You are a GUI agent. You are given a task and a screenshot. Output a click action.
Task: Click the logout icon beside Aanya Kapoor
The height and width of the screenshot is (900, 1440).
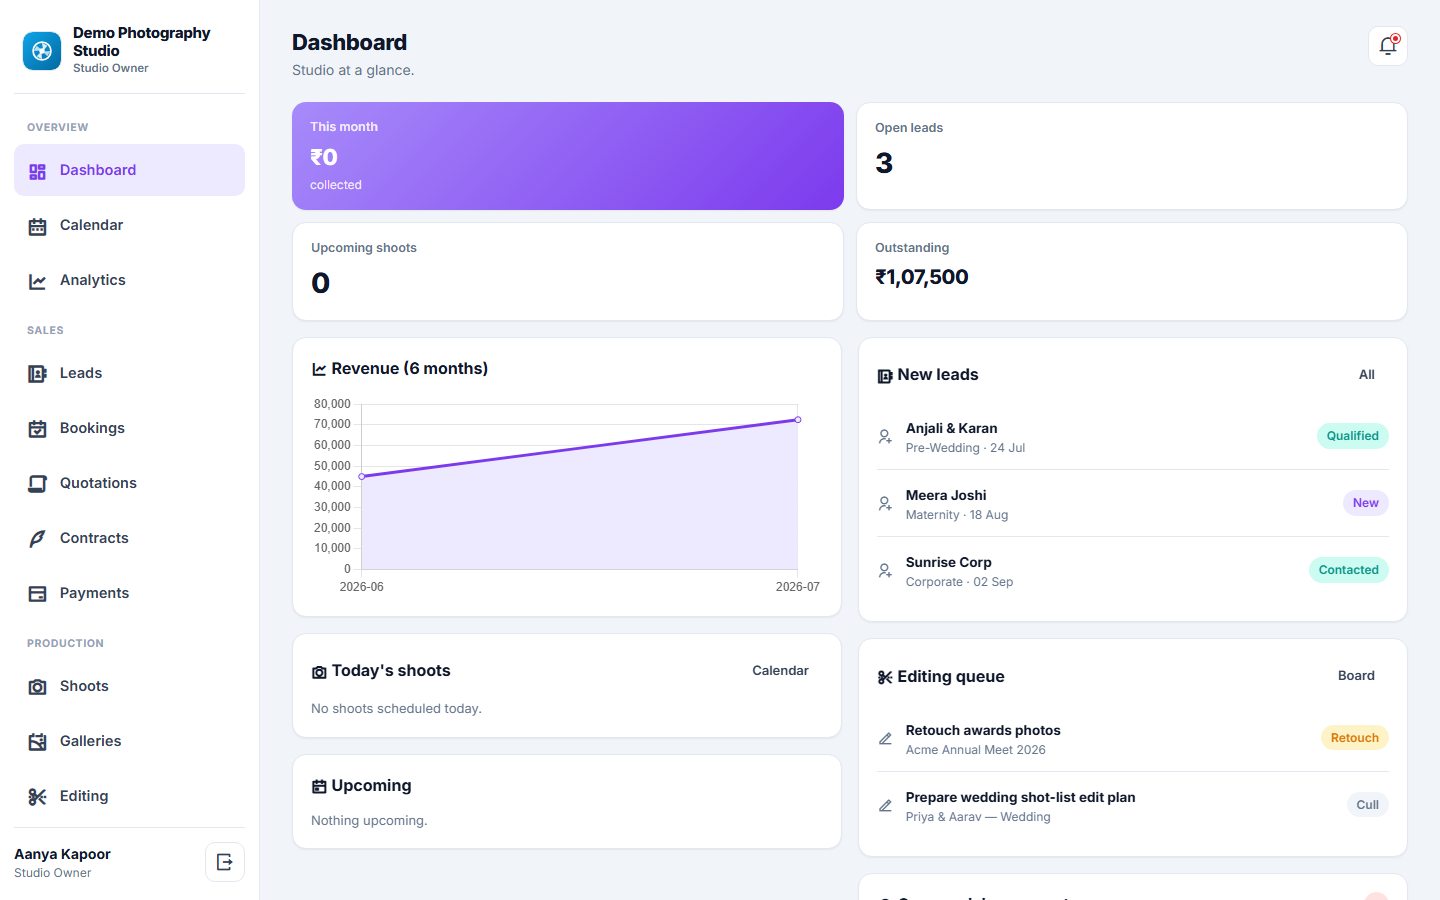pyautogui.click(x=225, y=862)
